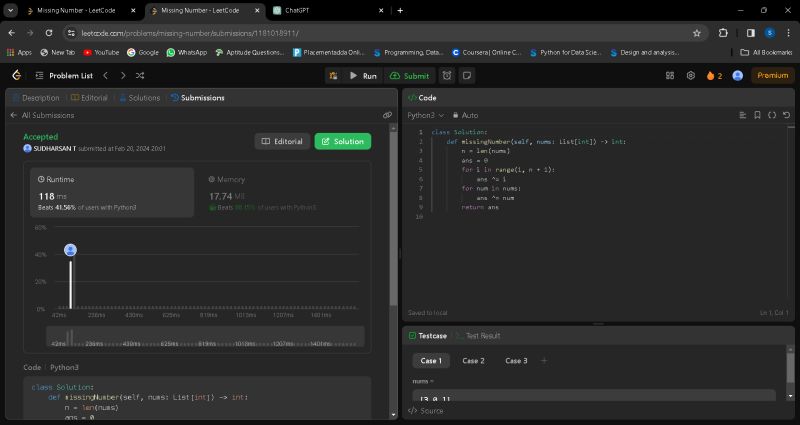Click the nums input field

[594, 395]
